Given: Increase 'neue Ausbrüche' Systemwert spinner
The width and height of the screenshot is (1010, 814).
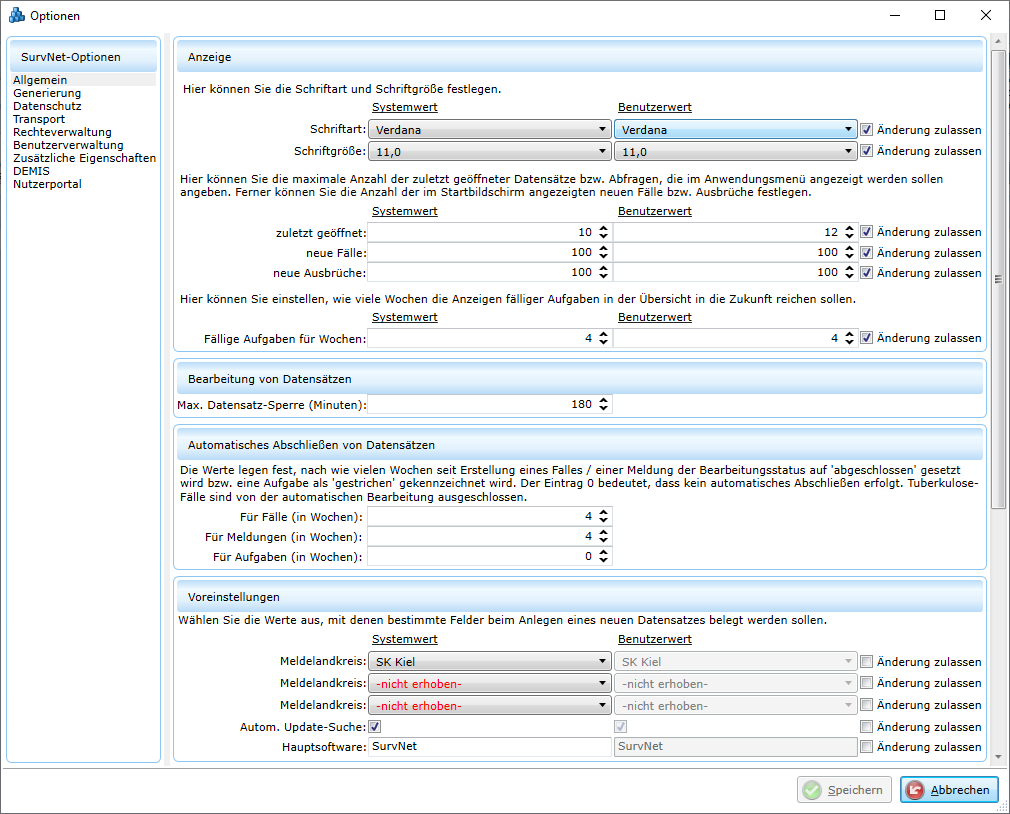Looking at the screenshot, I should point(603,268).
